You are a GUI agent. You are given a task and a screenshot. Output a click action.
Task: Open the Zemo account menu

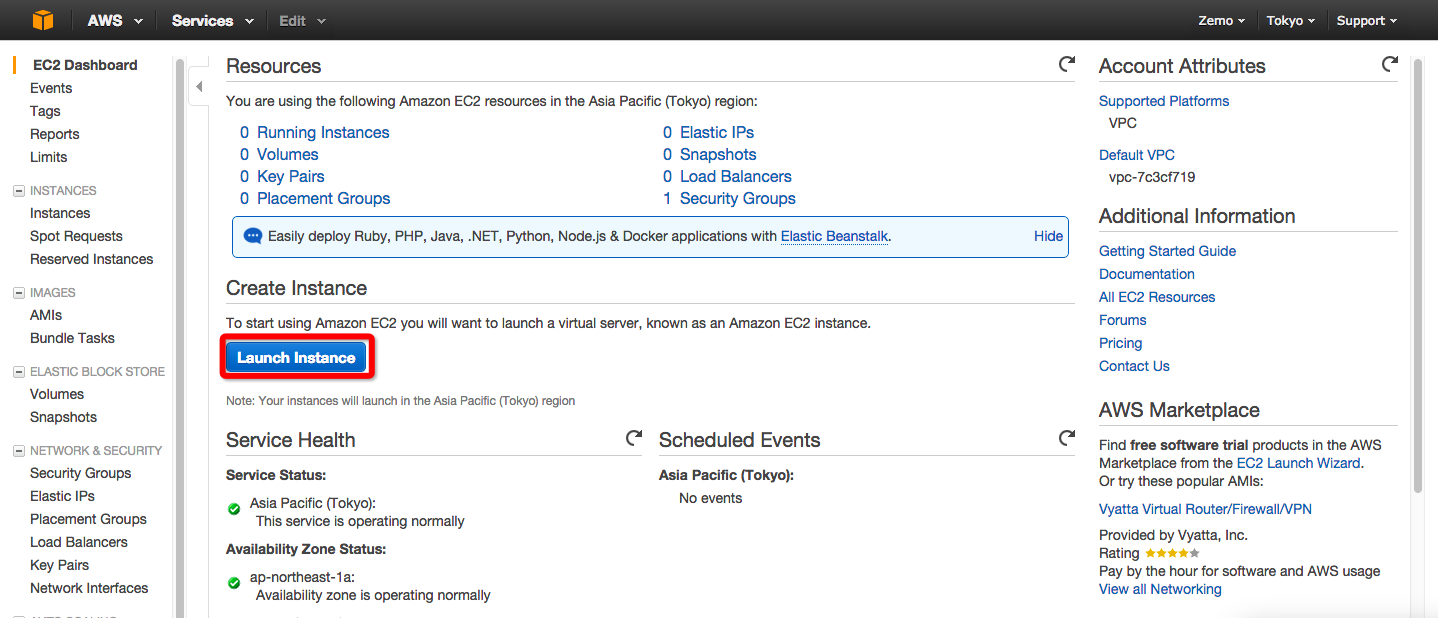click(1222, 20)
